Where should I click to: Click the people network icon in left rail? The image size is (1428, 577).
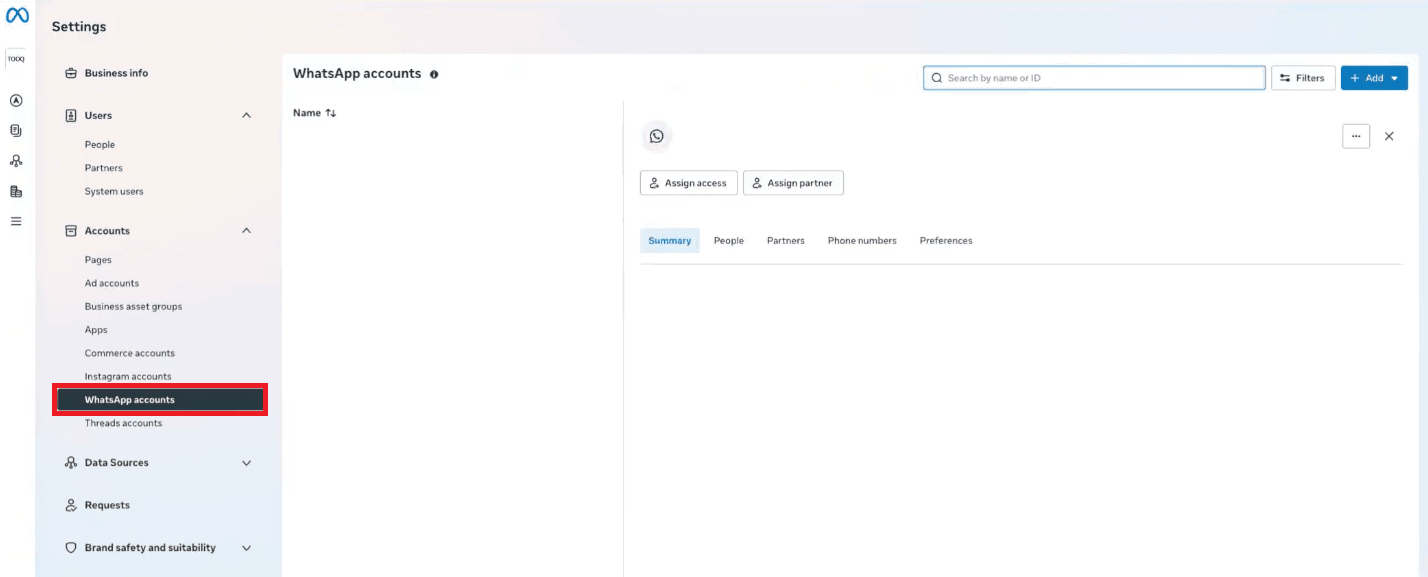click(16, 160)
